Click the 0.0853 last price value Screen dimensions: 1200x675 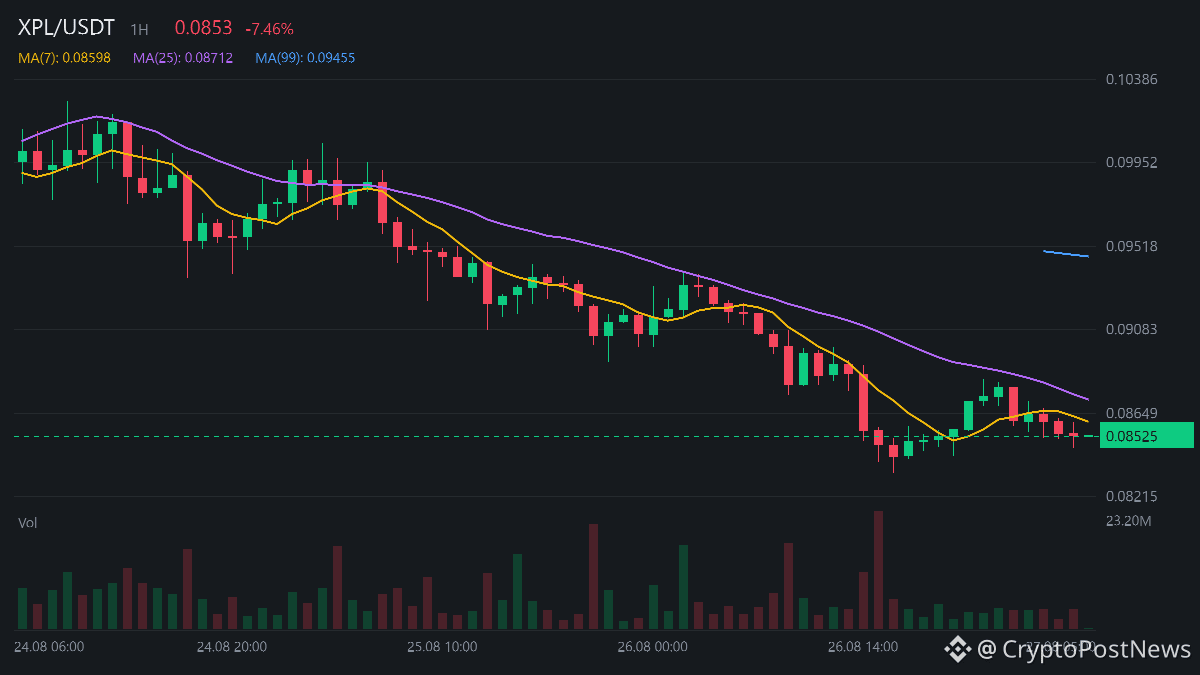click(203, 29)
